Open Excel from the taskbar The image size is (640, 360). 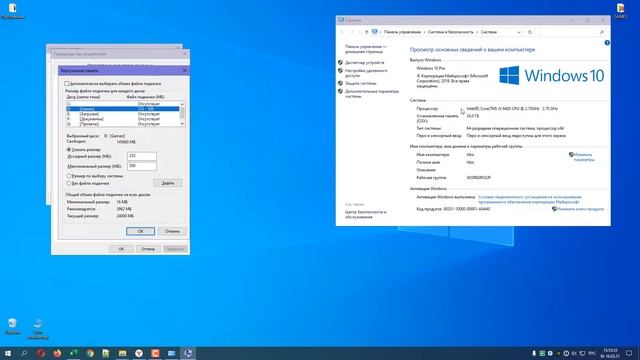point(73,353)
